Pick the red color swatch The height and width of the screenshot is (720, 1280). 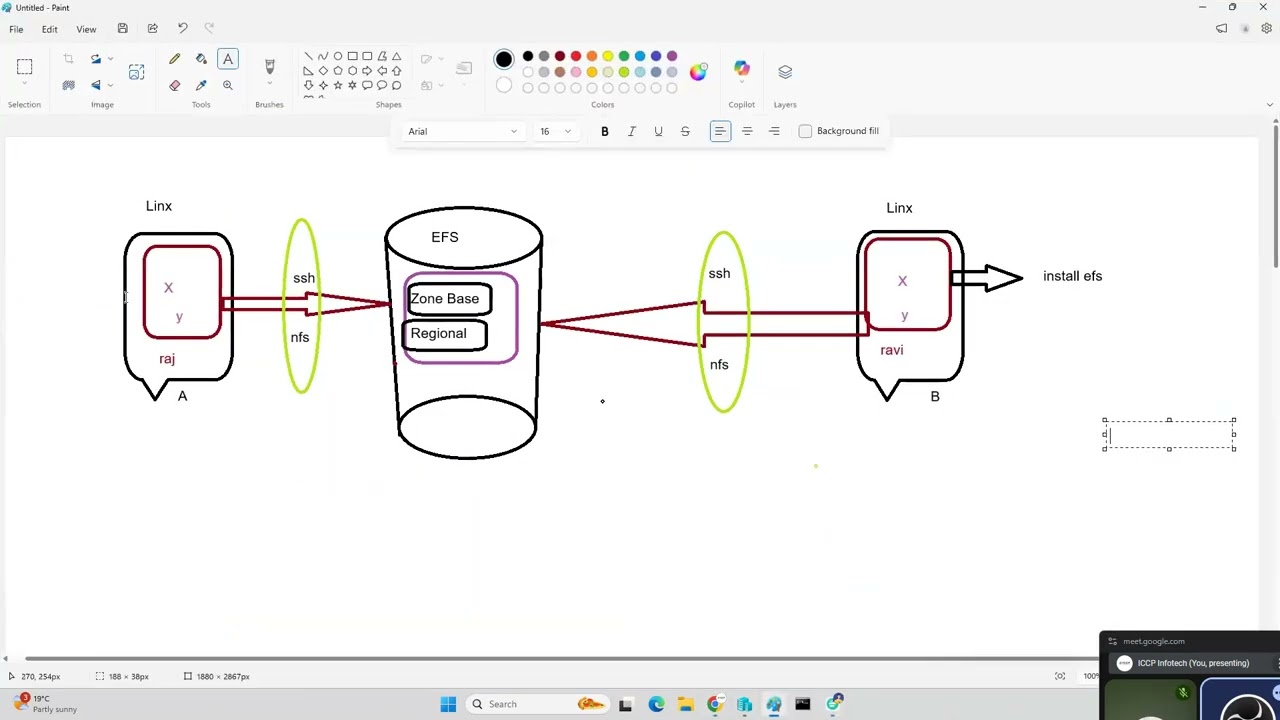(x=576, y=56)
